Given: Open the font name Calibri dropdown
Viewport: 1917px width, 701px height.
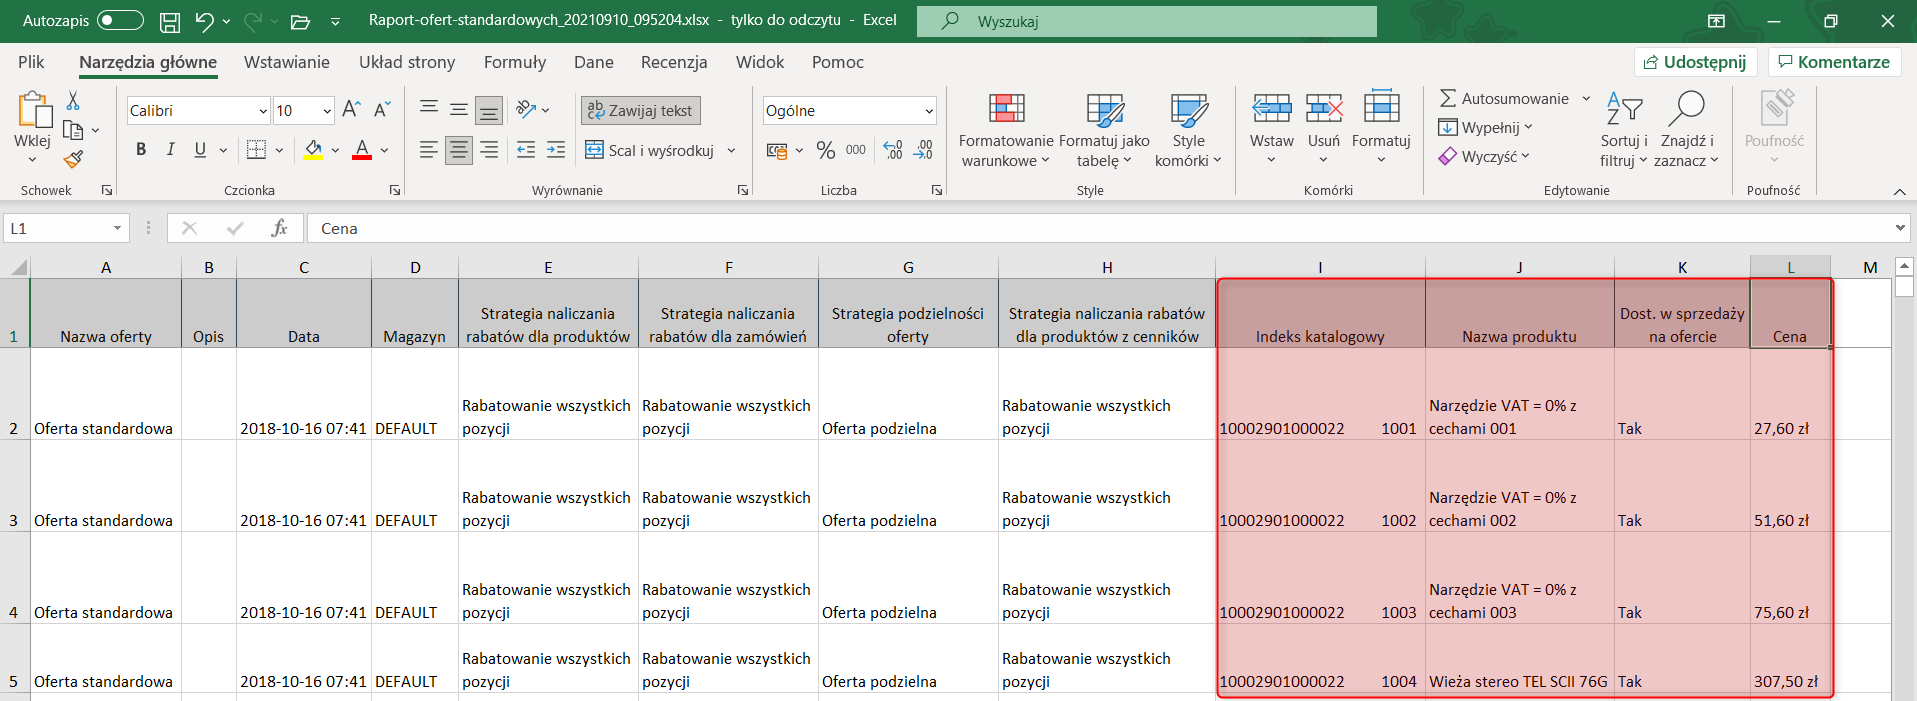Looking at the screenshot, I should [x=263, y=111].
